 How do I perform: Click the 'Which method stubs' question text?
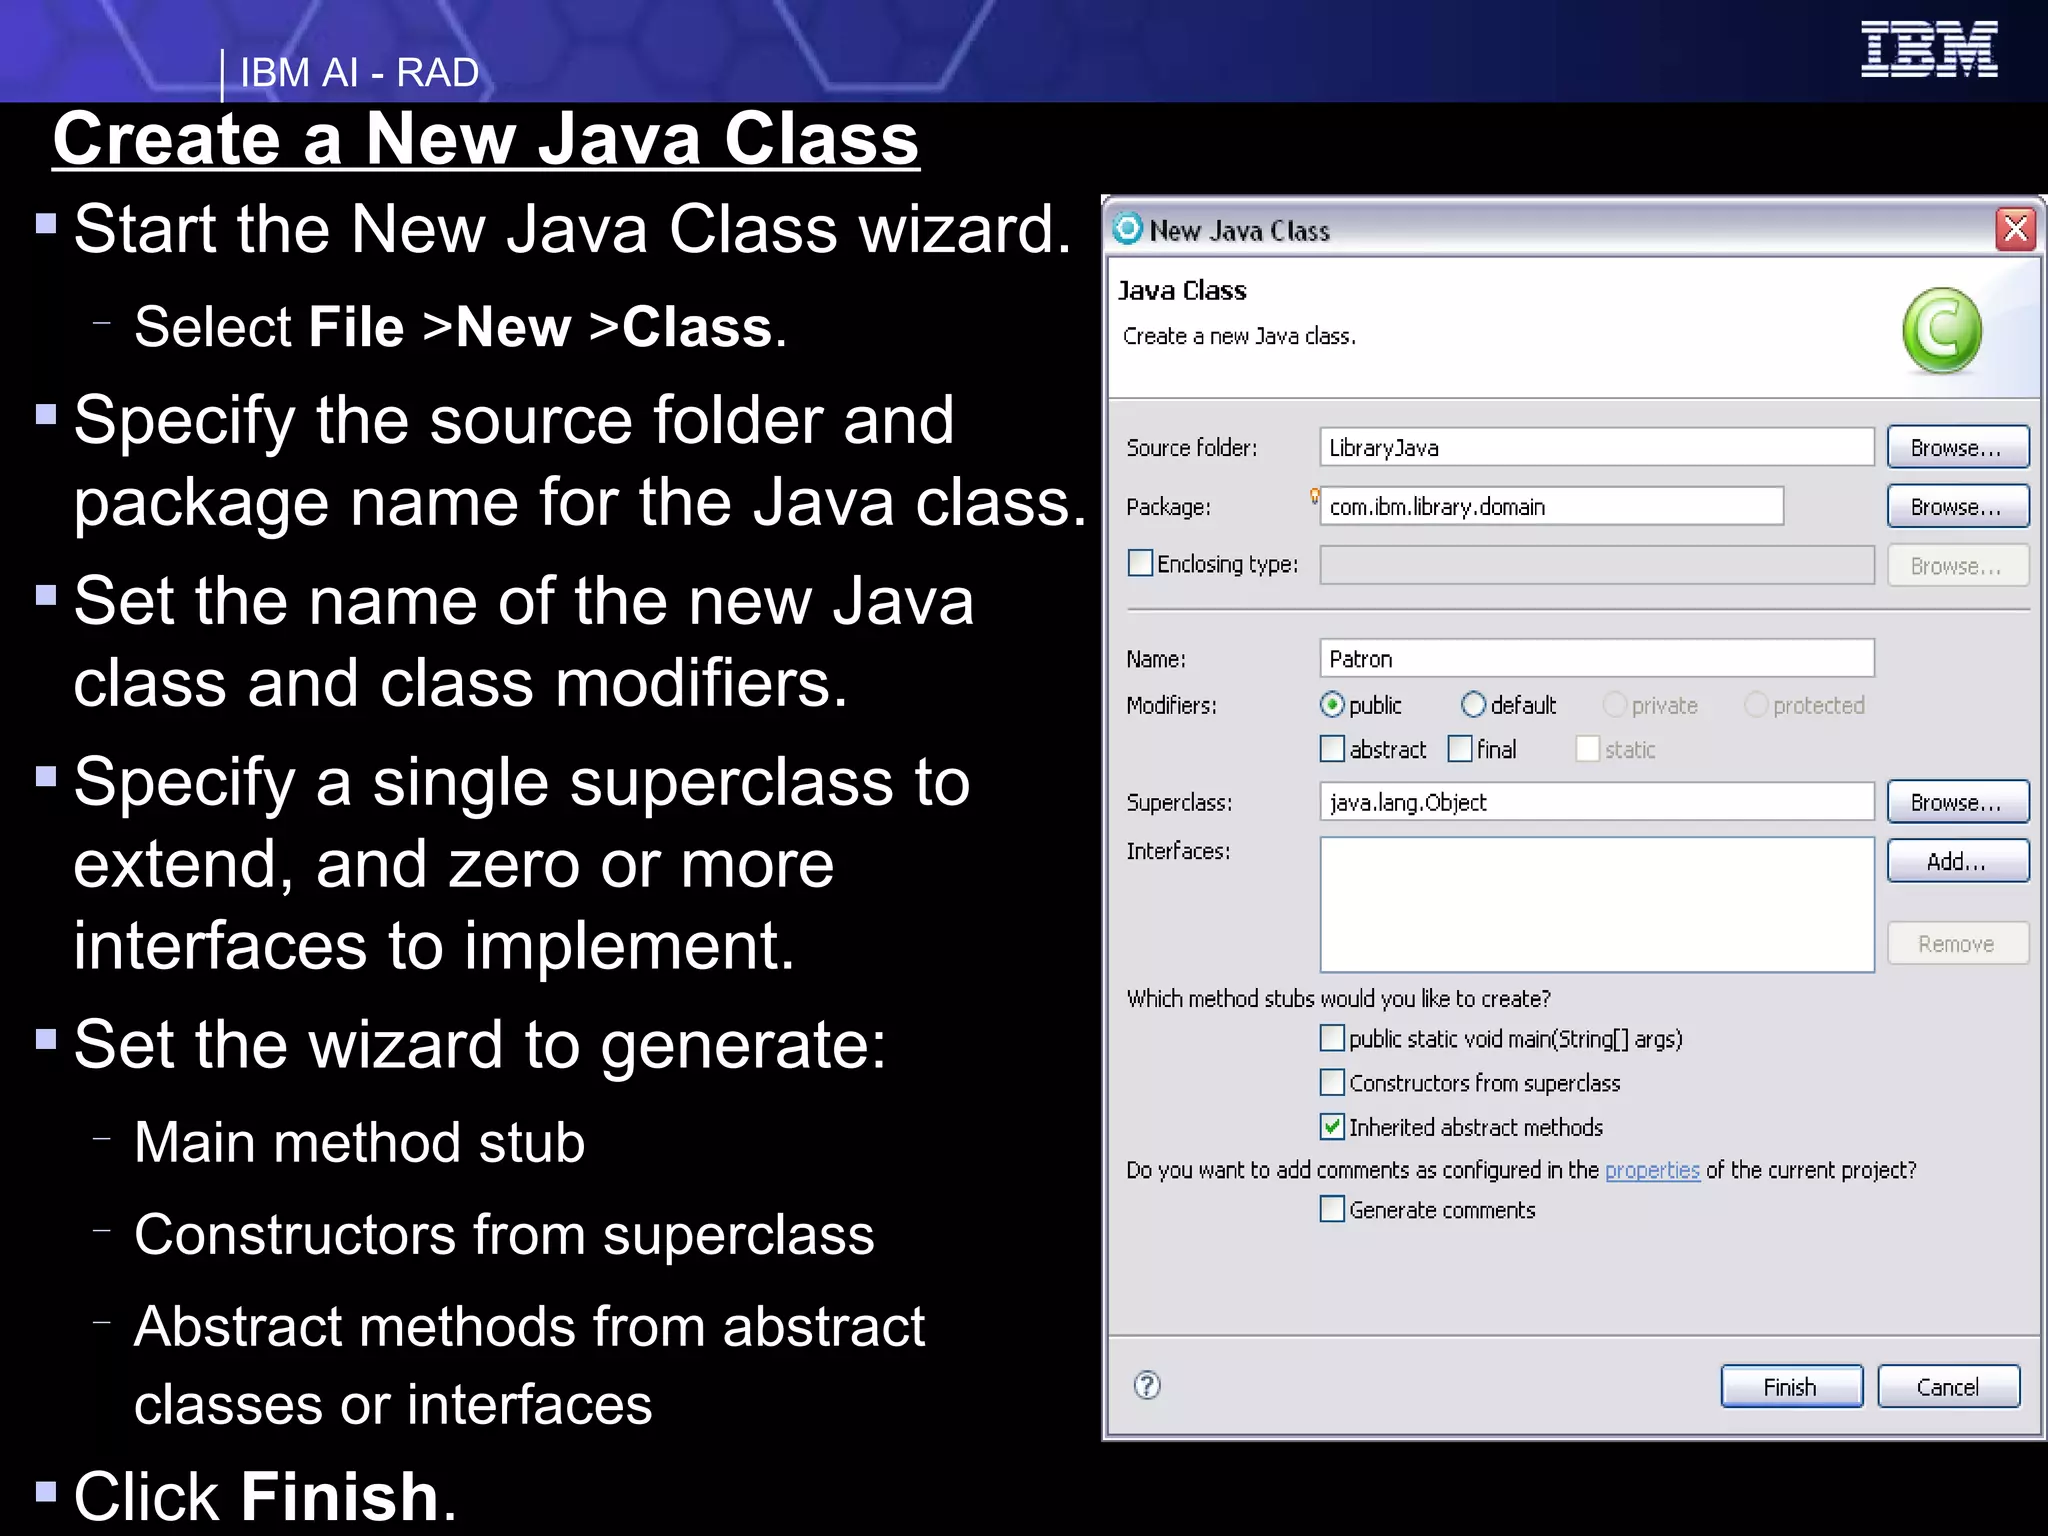pos(1338,998)
